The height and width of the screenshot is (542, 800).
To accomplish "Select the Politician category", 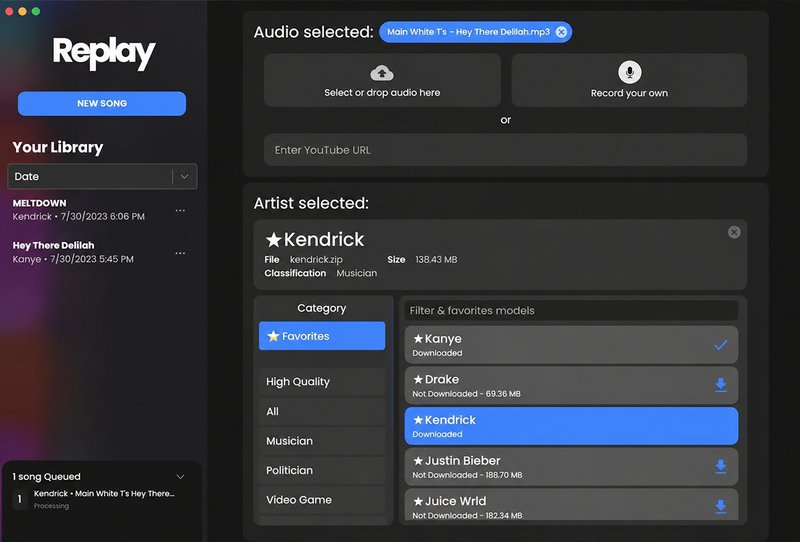I will tap(322, 470).
